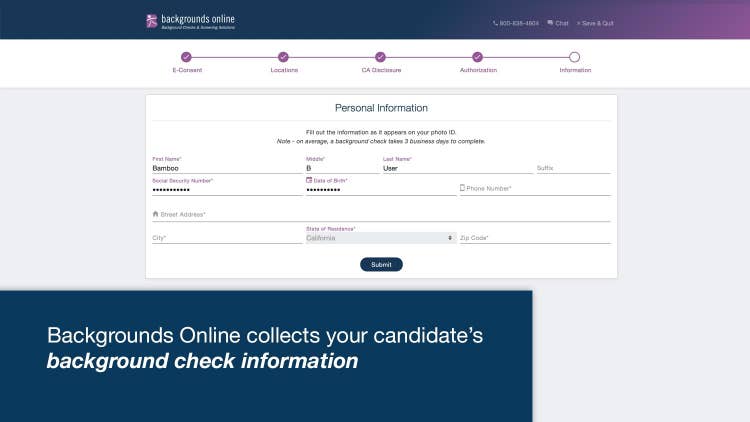
Task: Click the Zip Code field
Action: [535, 238]
